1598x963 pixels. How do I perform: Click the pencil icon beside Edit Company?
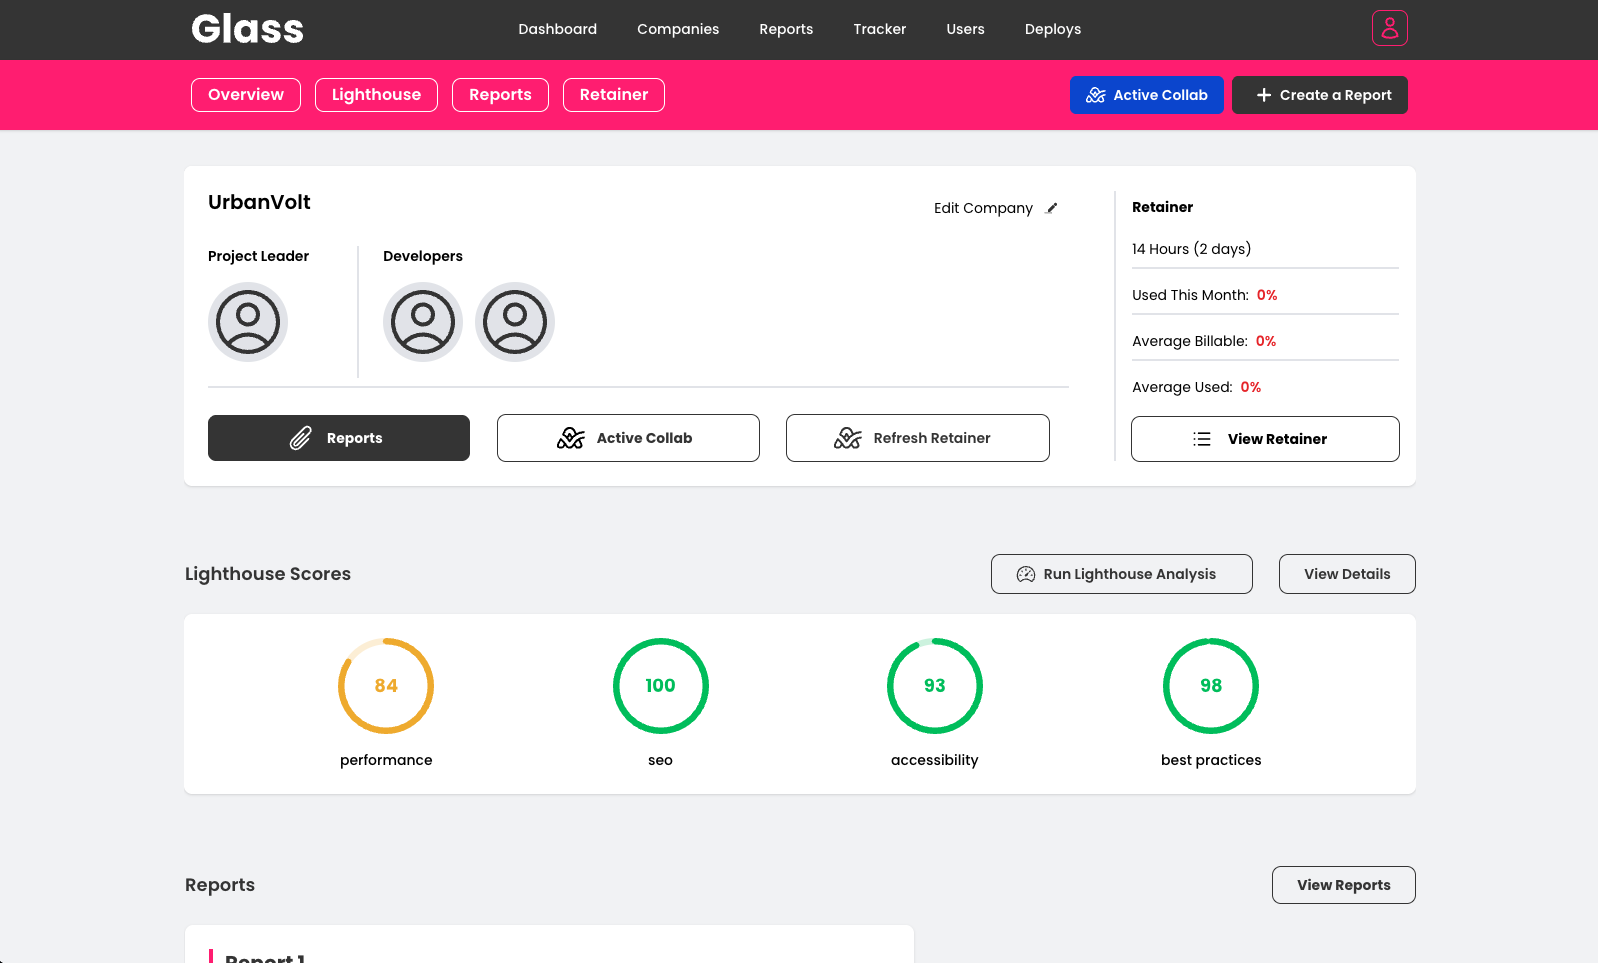pyautogui.click(x=1051, y=208)
